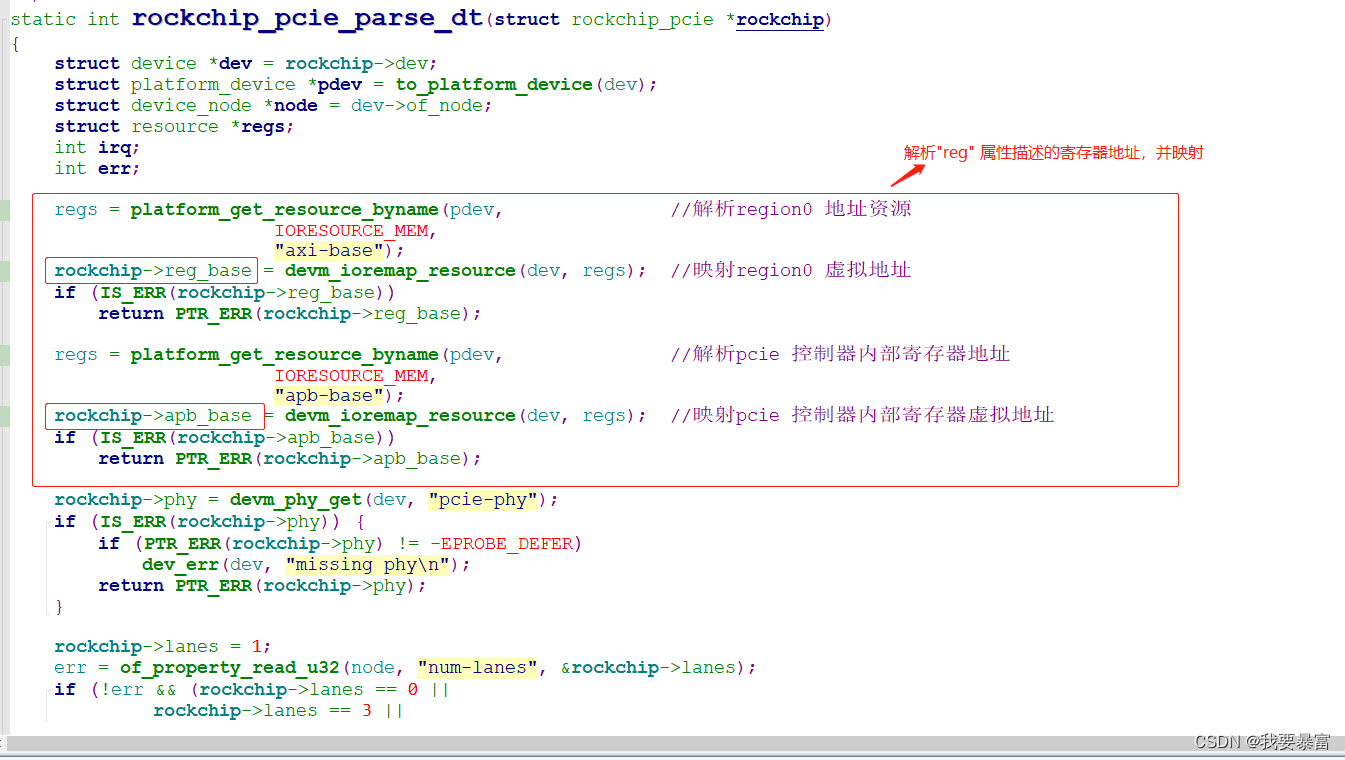Click platform_get_resource_byname on the region0 comment line
1345x760 pixels.
pyautogui.click(x=285, y=210)
